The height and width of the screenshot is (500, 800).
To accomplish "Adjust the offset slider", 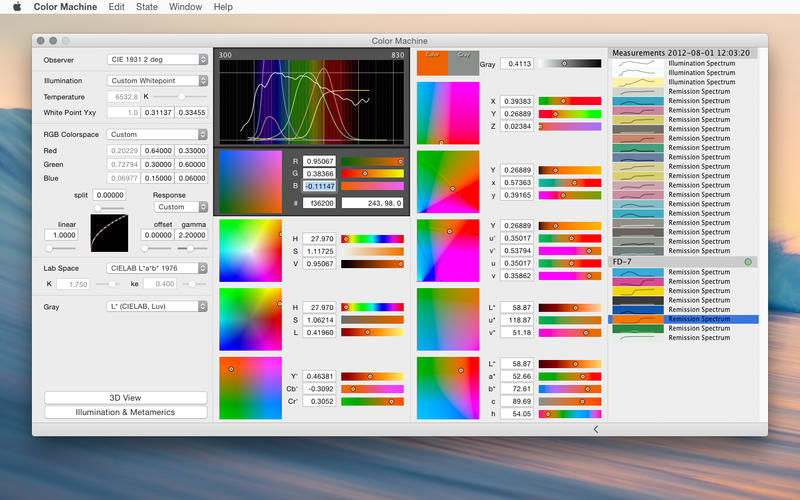I will pyautogui.click(x=156, y=248).
